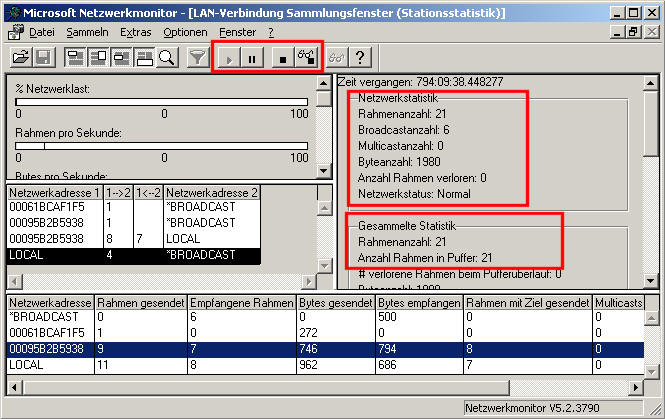The width and height of the screenshot is (665, 419).
Task: Click the greyed glasses display-captured-data icon
Action: [x=337, y=57]
